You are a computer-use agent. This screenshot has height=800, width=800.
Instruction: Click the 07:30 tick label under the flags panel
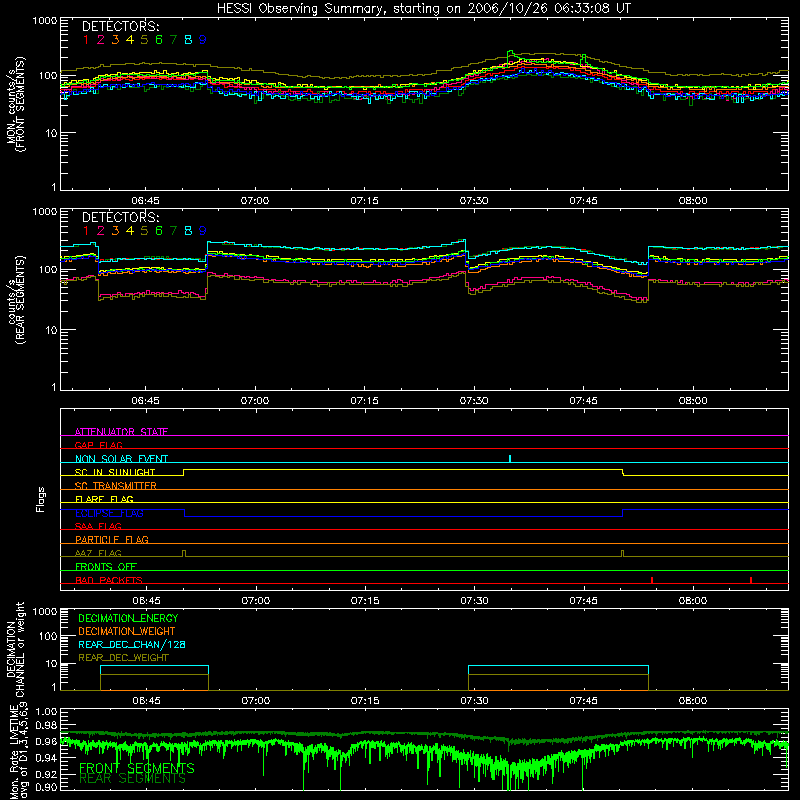474,601
